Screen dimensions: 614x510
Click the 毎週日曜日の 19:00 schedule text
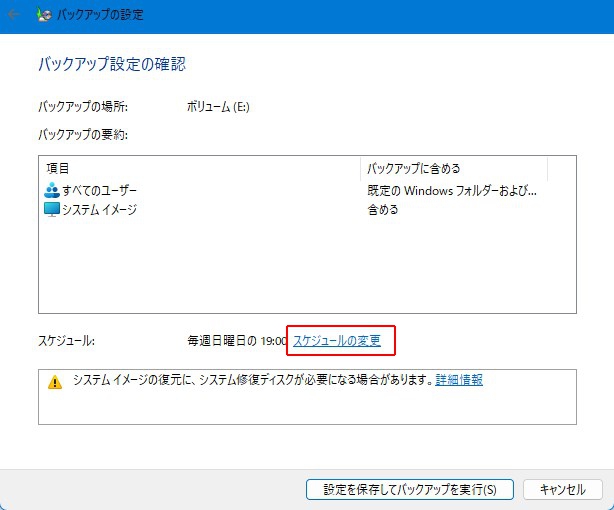237,341
